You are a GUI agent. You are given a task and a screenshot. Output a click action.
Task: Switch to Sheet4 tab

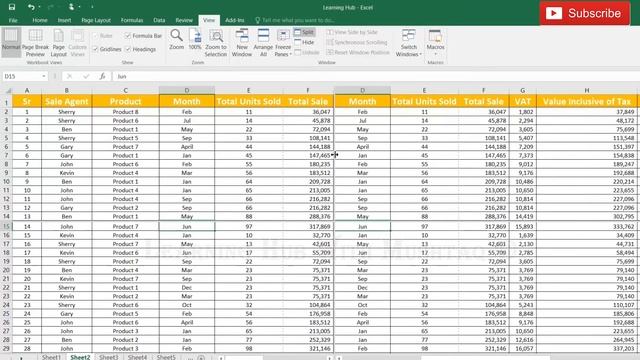point(137,357)
